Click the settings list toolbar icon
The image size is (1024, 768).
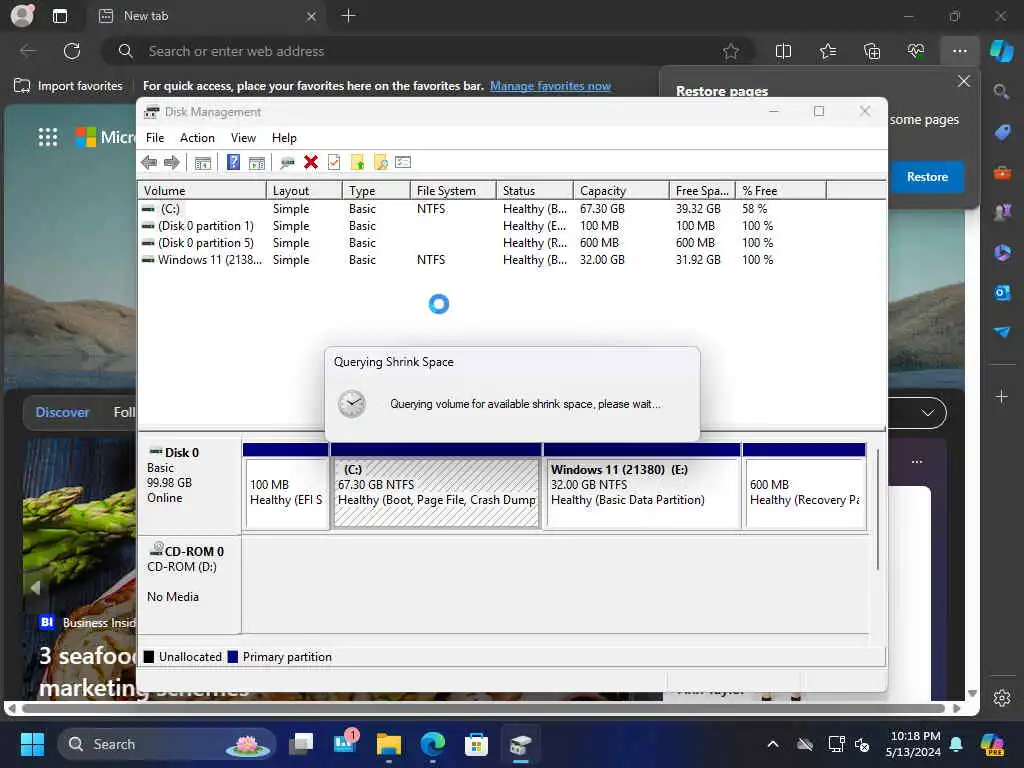point(403,162)
